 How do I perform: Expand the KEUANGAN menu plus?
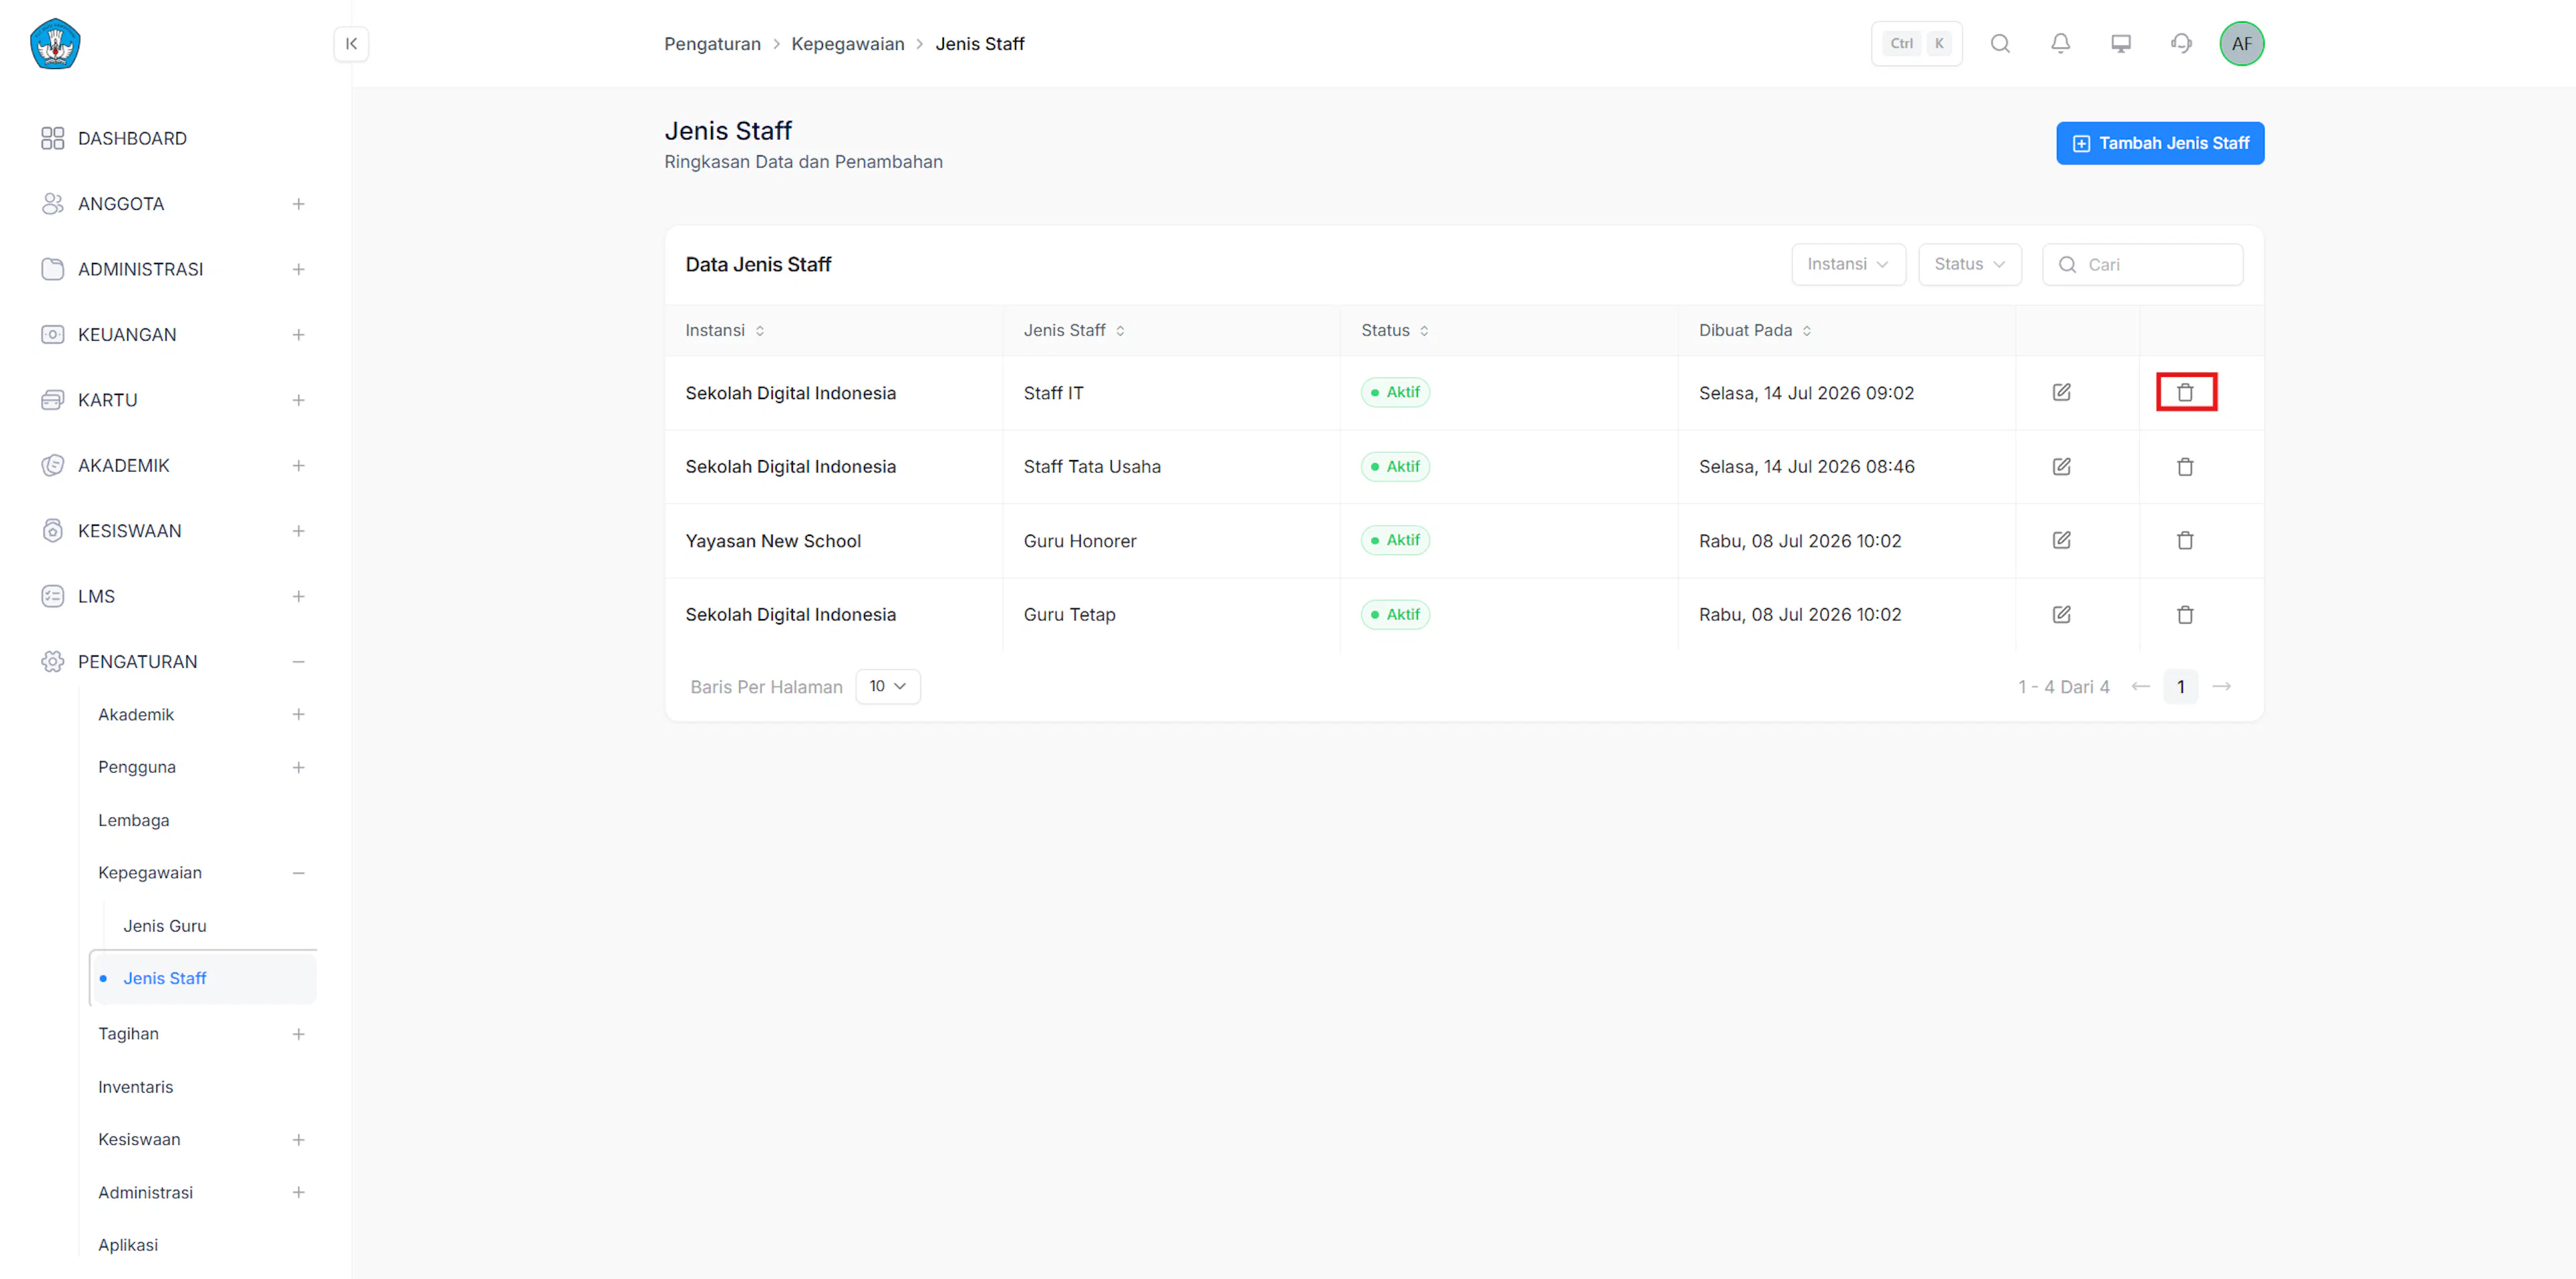click(298, 334)
